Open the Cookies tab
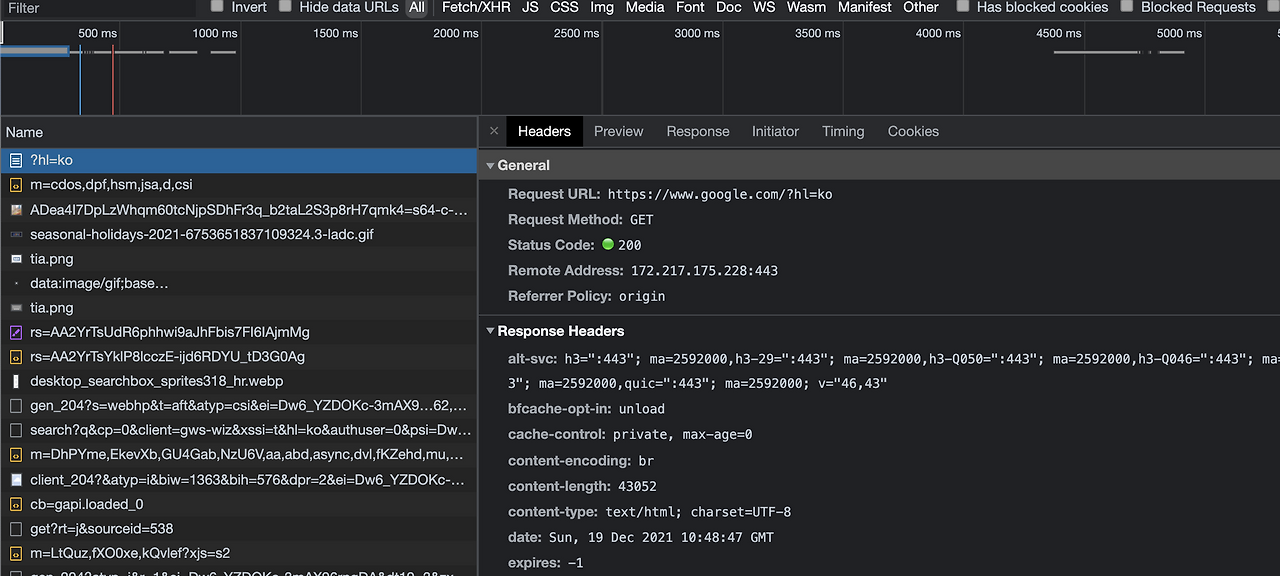Image resolution: width=1280 pixels, height=576 pixels. (913, 131)
